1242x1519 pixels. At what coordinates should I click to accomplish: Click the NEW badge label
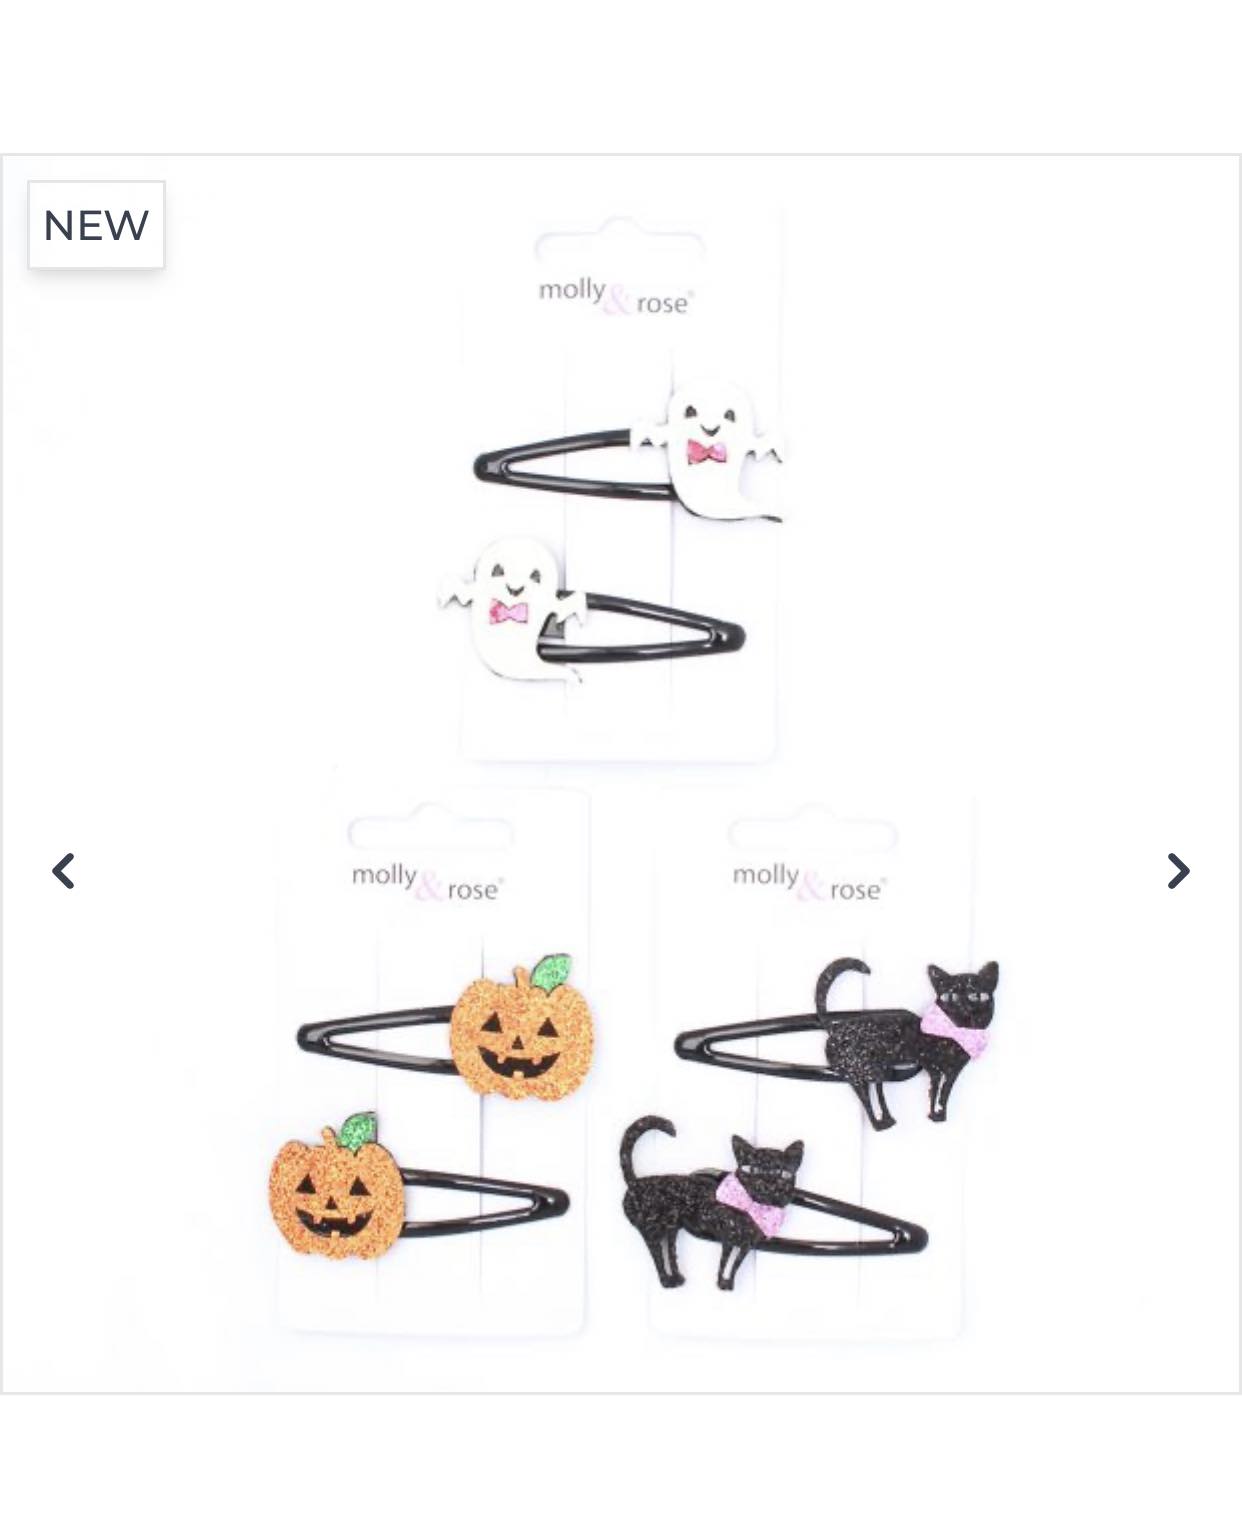96,225
